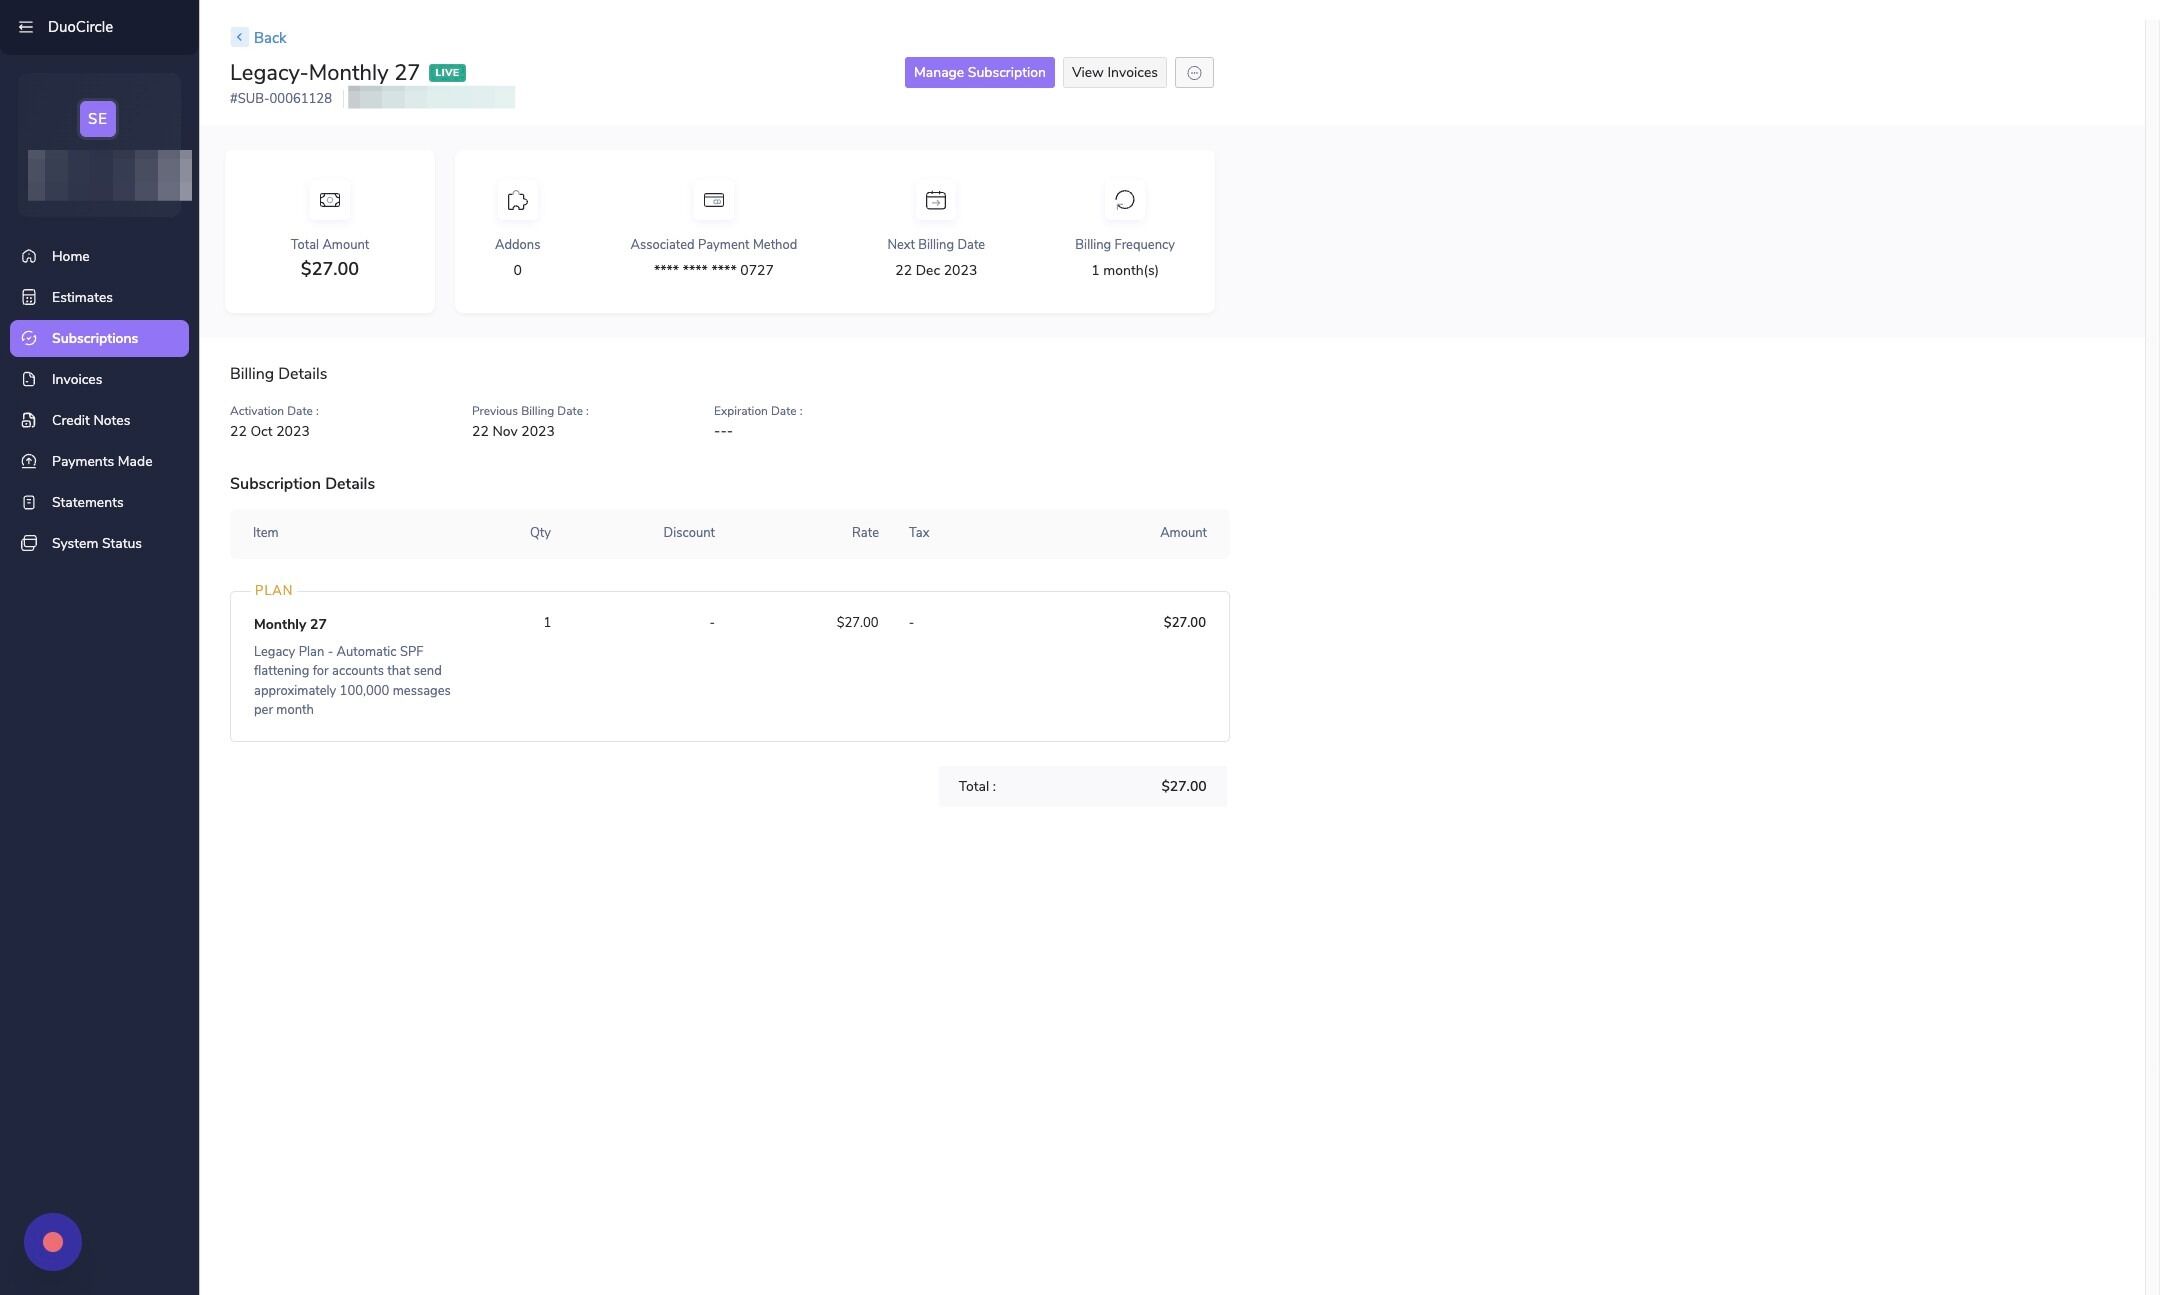
Task: Click the Next Billing Date calendar icon
Action: (x=935, y=200)
